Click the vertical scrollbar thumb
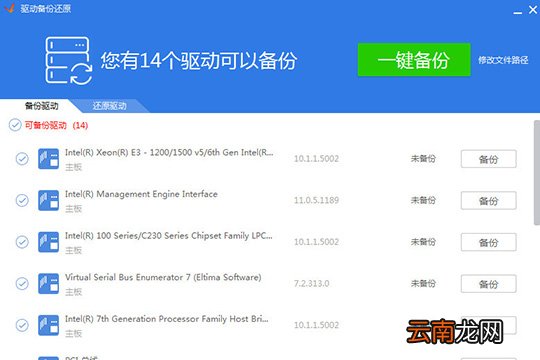The image size is (540, 360). pyautogui.click(x=537, y=173)
